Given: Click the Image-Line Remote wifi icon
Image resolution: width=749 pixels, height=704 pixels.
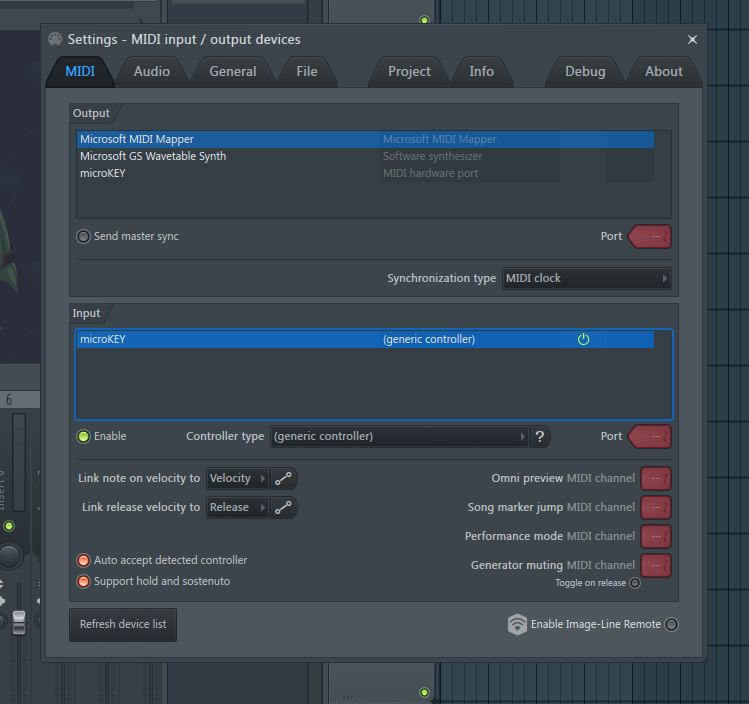Looking at the screenshot, I should click(x=517, y=624).
